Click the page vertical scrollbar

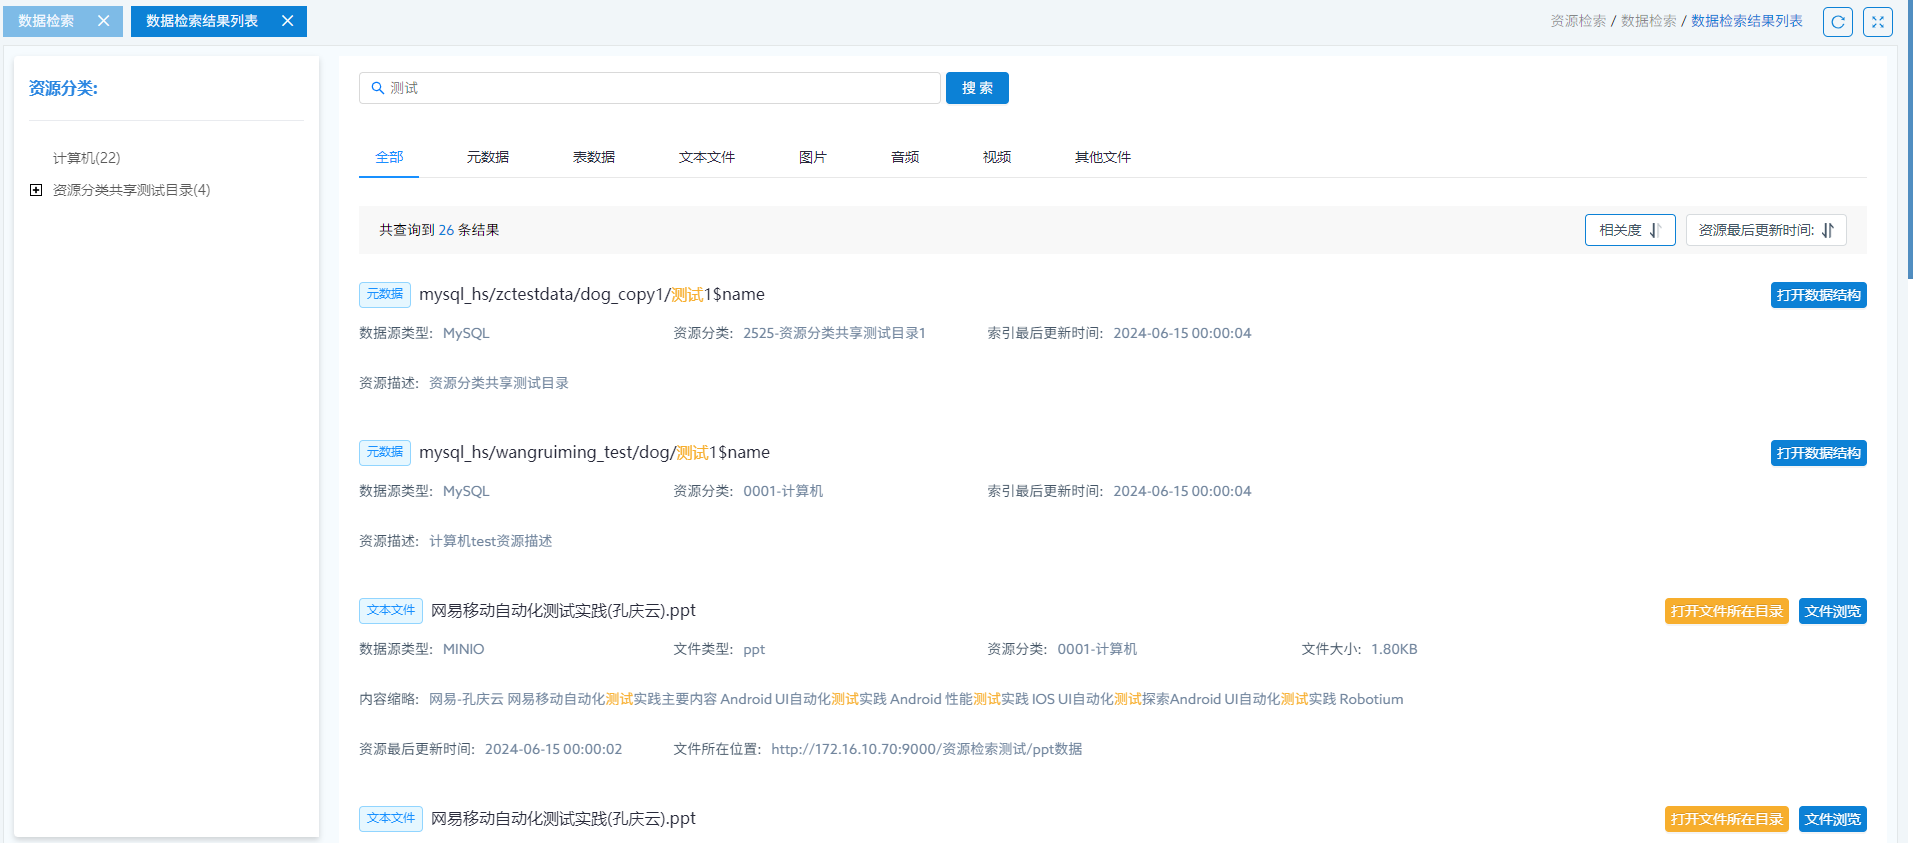pyautogui.click(x=1909, y=140)
